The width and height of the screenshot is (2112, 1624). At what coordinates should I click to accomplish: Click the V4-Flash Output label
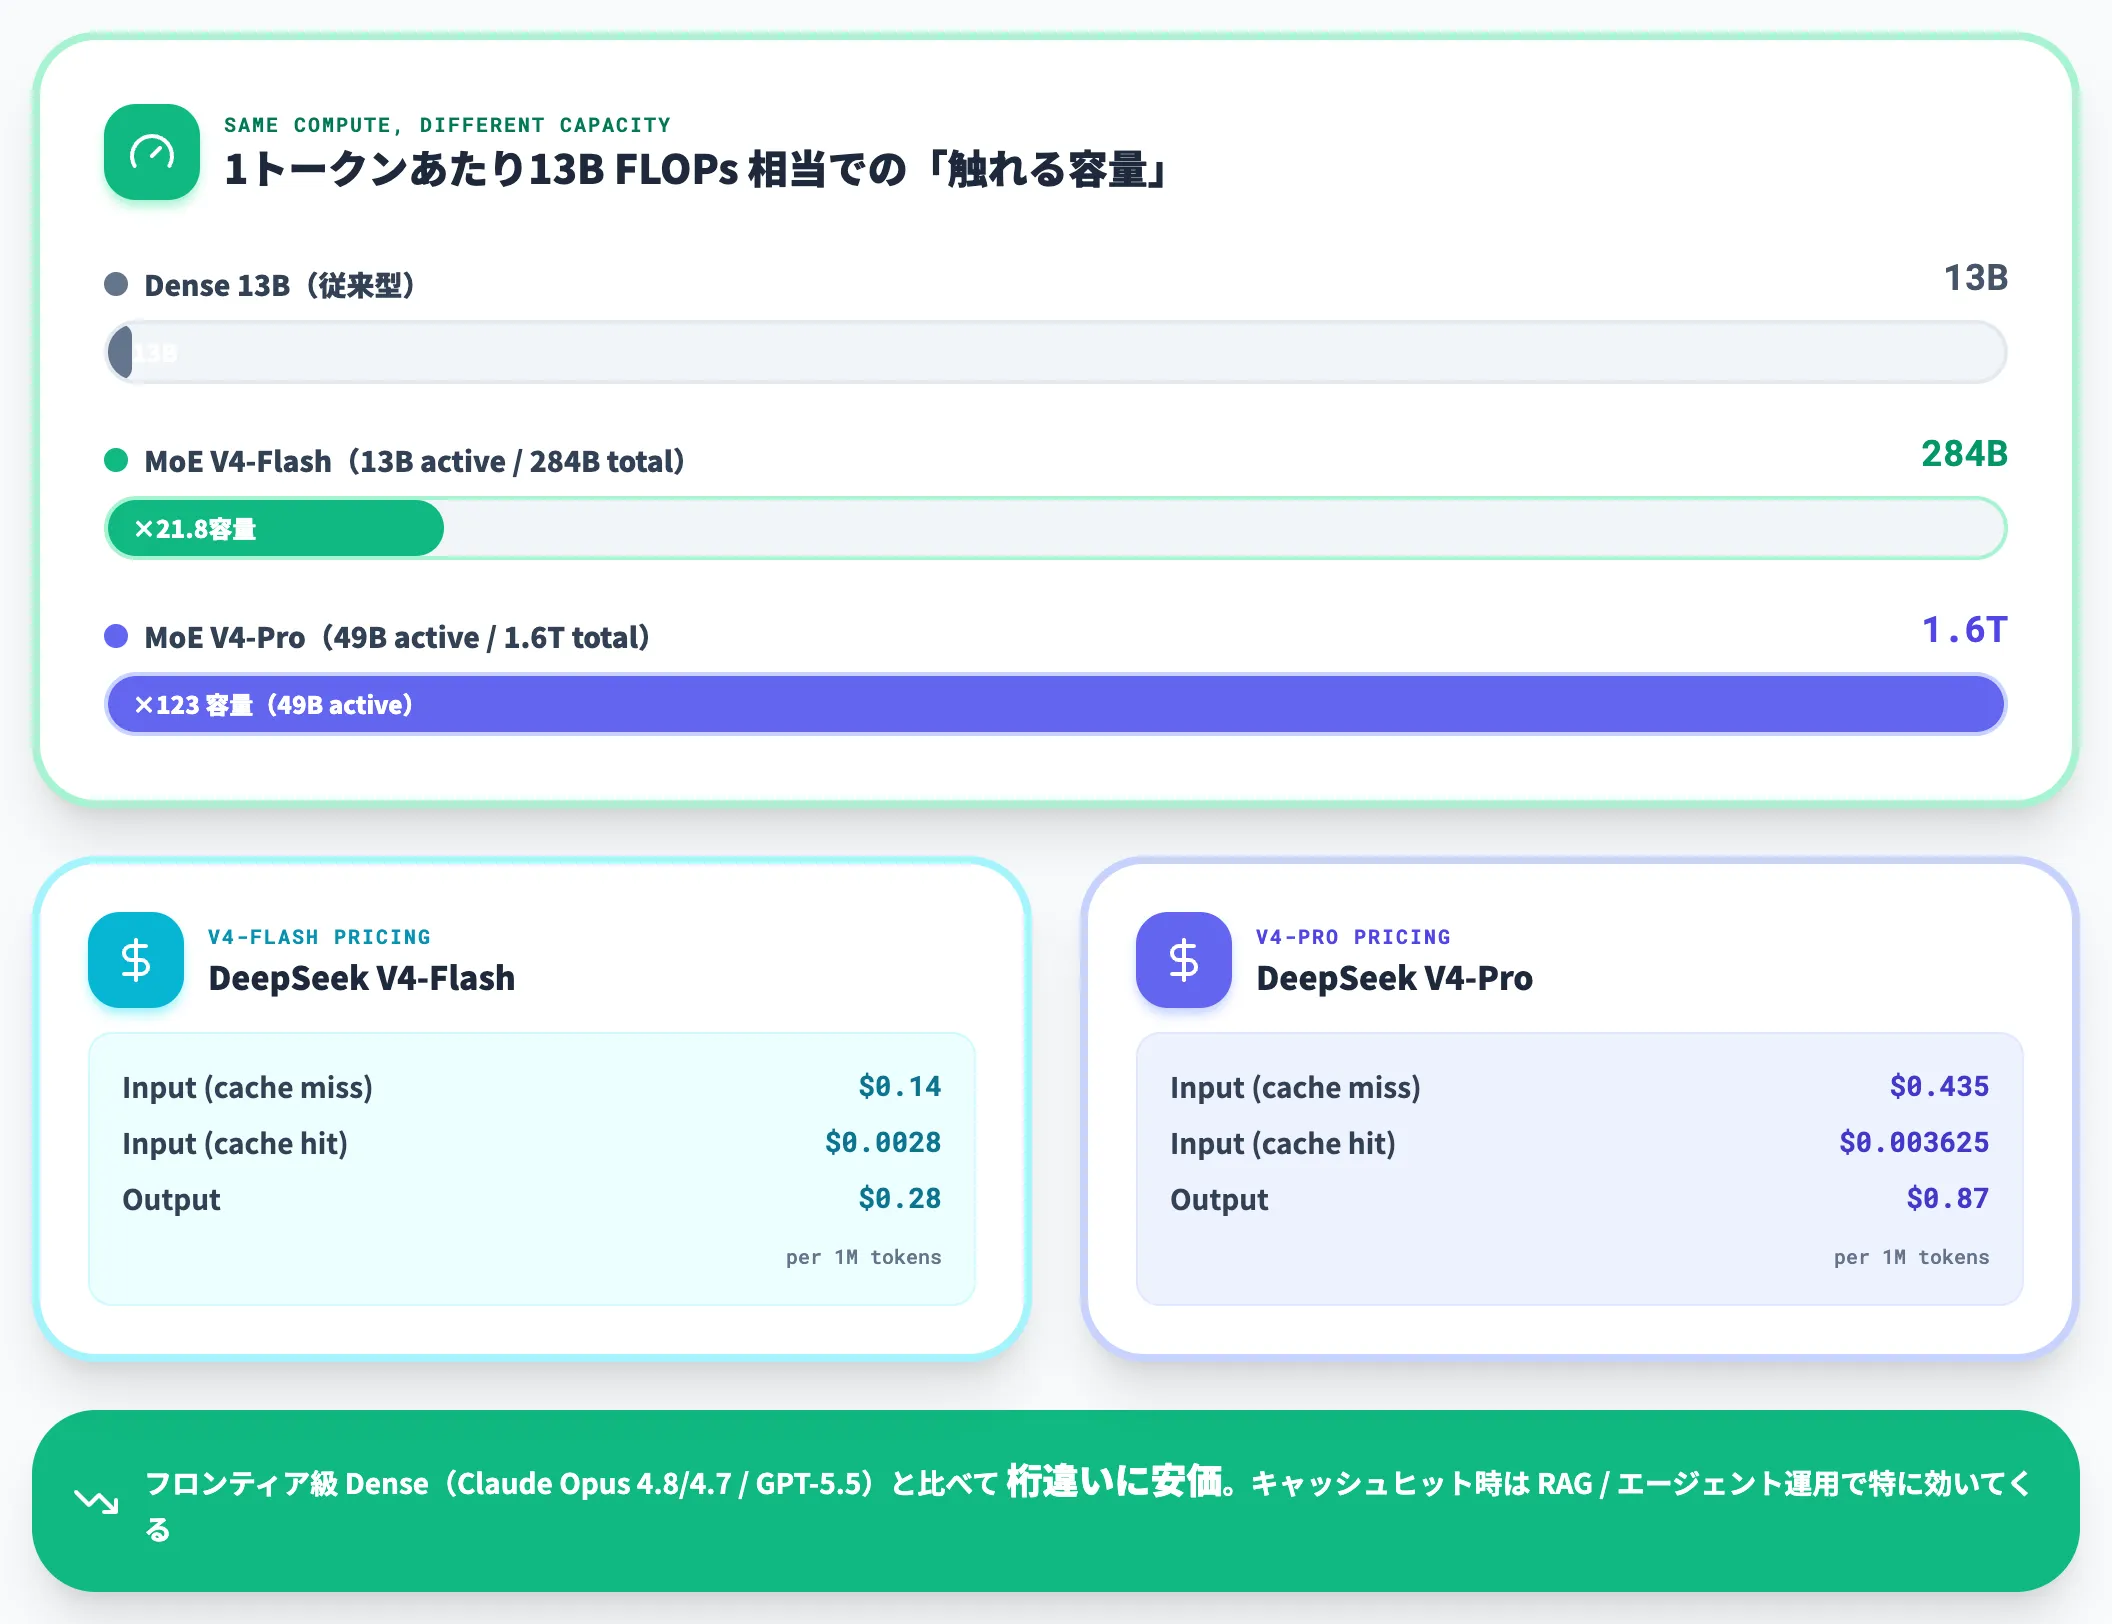(171, 1199)
